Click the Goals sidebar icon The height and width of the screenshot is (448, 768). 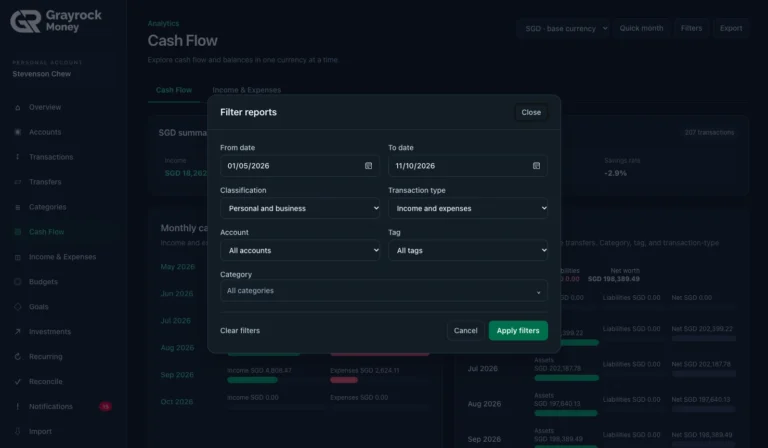pyautogui.click(x=18, y=307)
